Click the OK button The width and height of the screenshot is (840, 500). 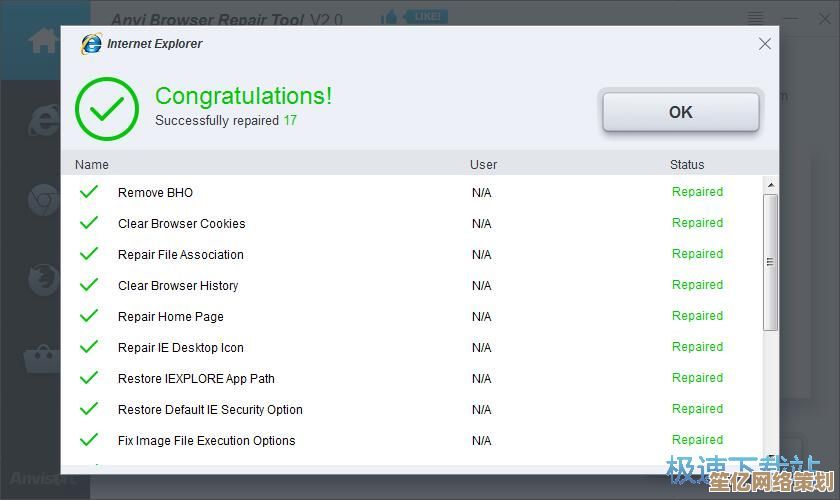(x=680, y=112)
